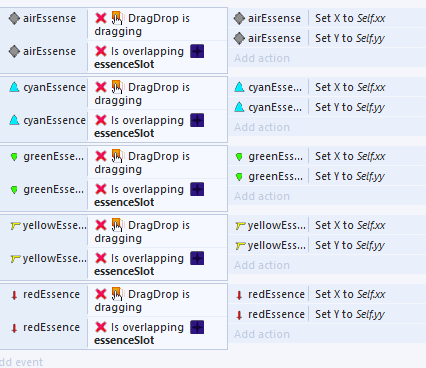Viewport: 426px width, 368px height.
Task: Select redEssence Set X to Self.xx action
Action: tap(327, 295)
